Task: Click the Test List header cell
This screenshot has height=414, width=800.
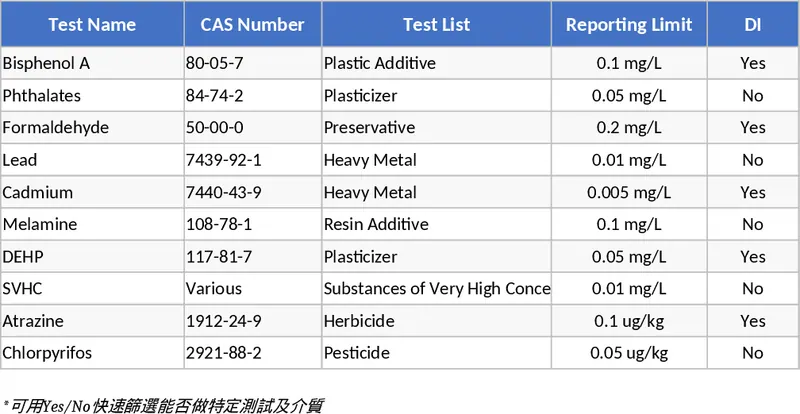Action: 436,25
